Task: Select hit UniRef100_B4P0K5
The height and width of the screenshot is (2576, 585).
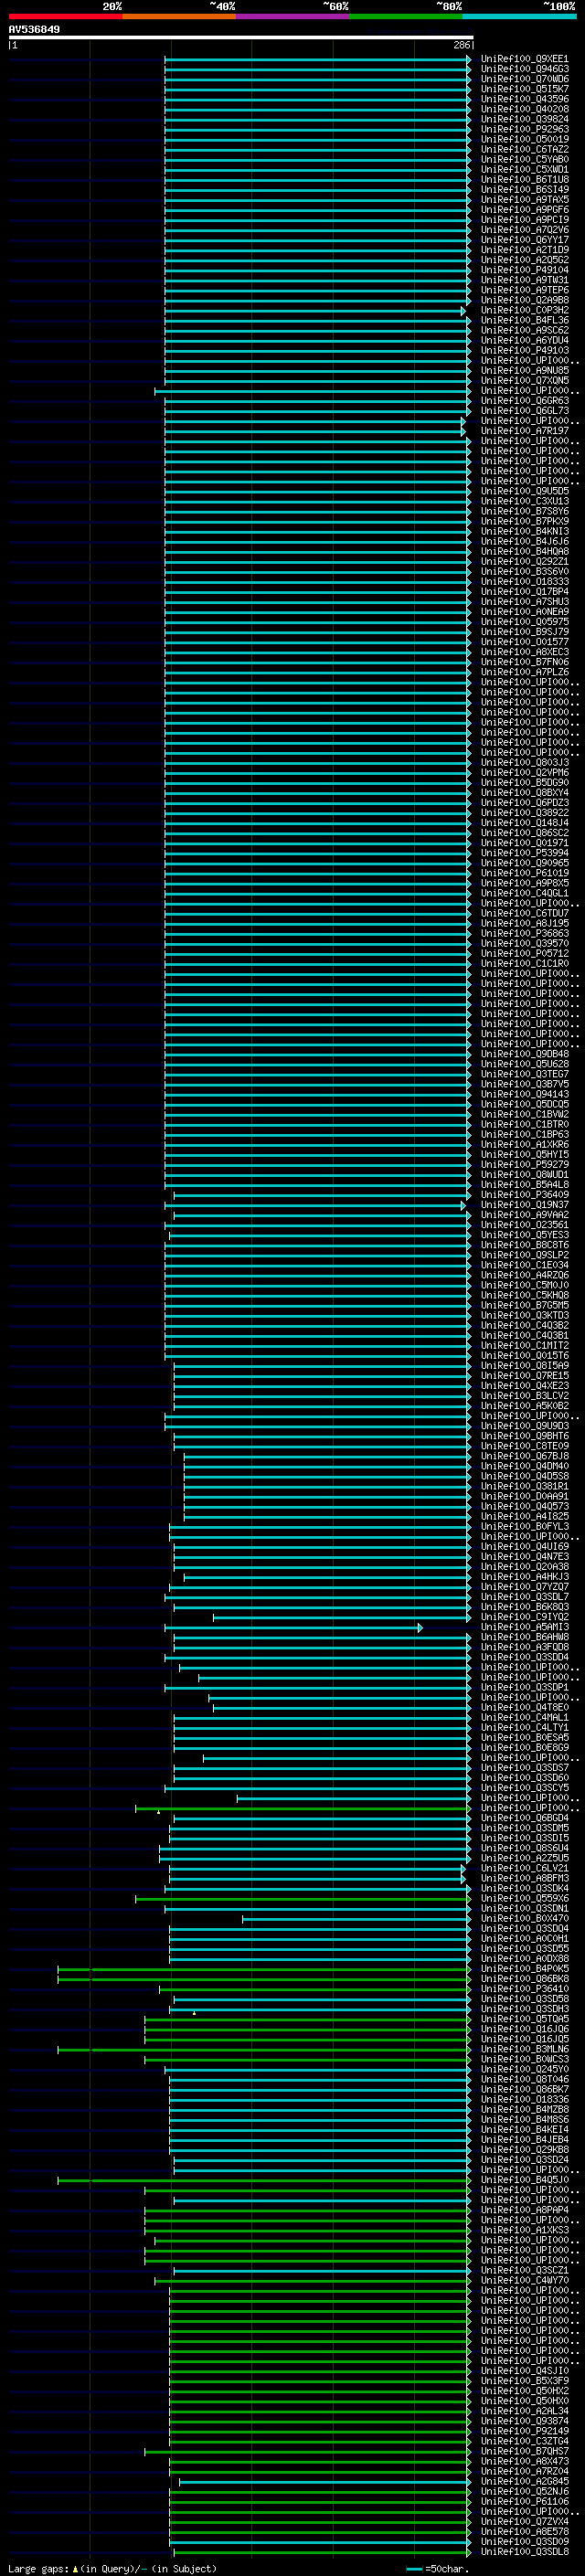Action: point(524,1969)
